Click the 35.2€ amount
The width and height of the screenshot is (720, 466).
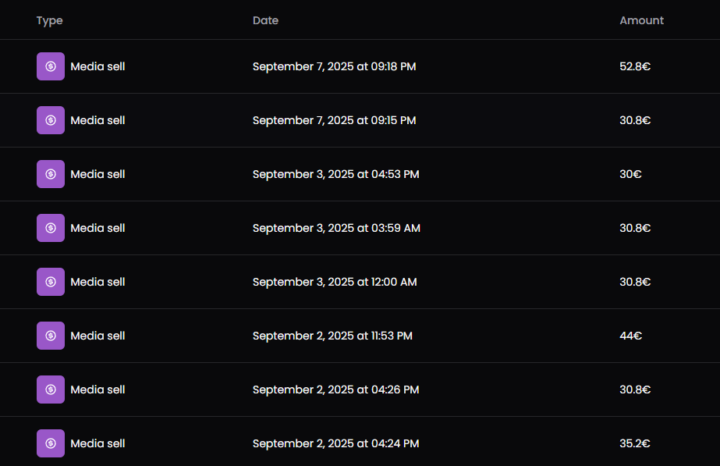pos(635,444)
